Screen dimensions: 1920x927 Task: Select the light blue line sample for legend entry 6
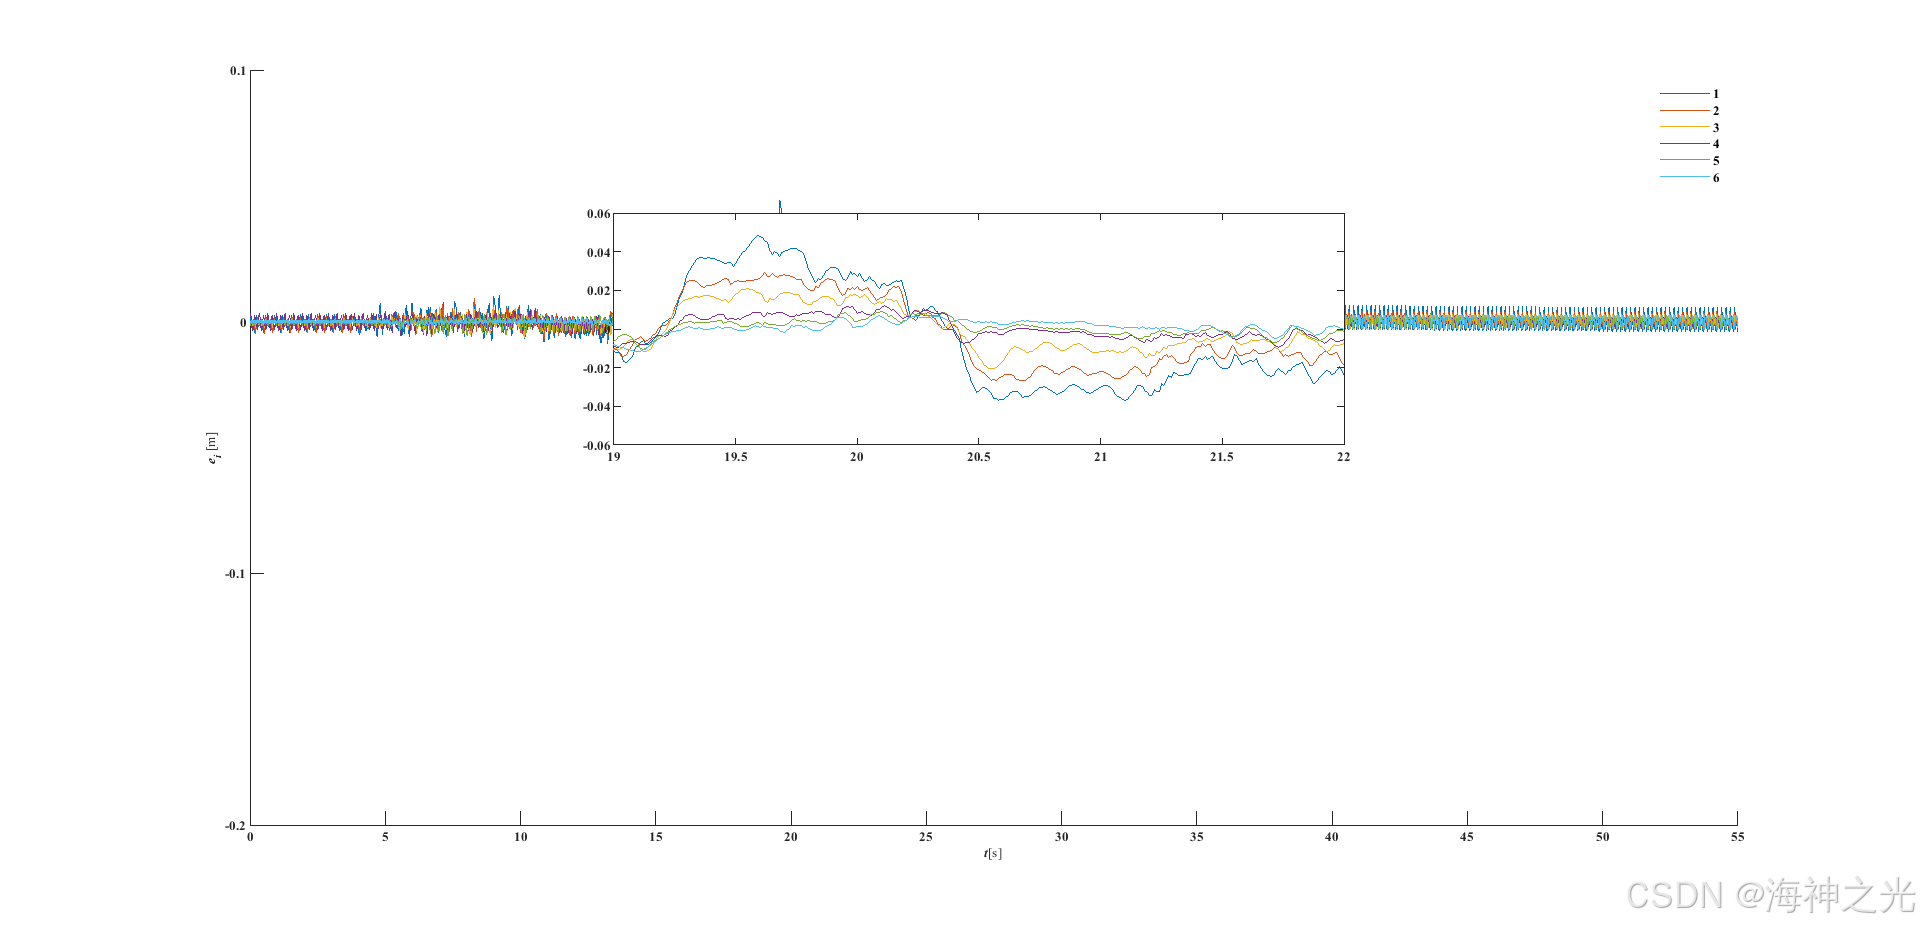1685,177
